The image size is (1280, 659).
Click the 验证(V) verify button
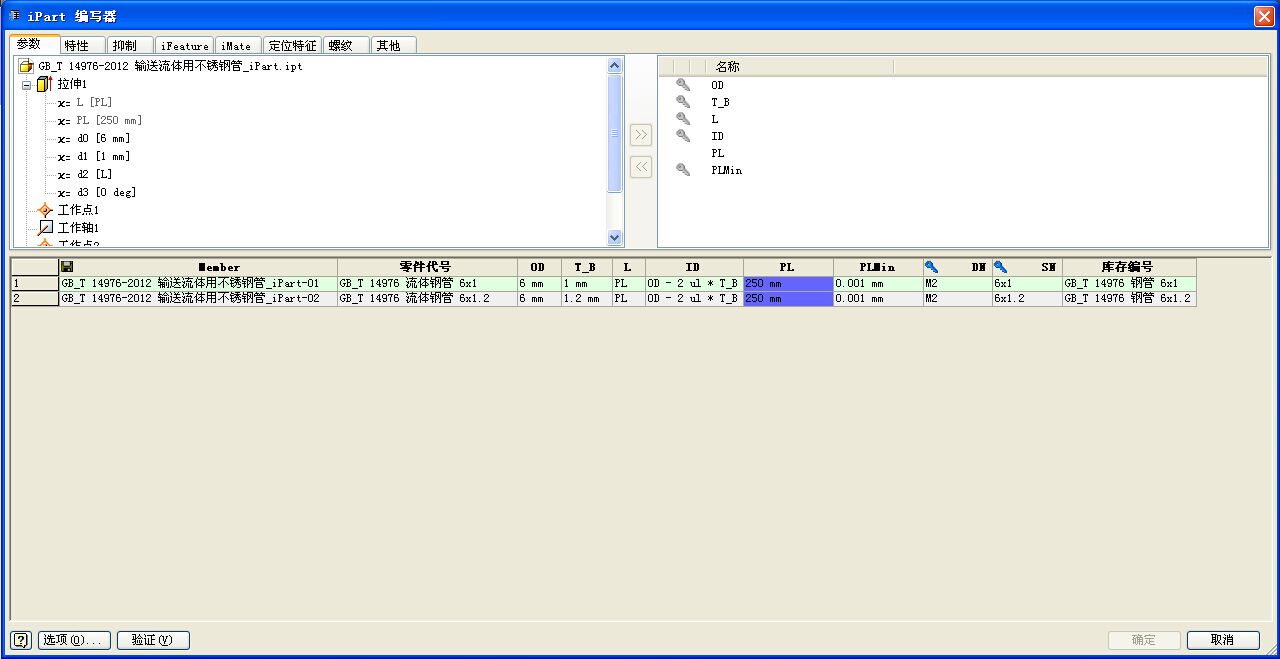[x=152, y=640]
